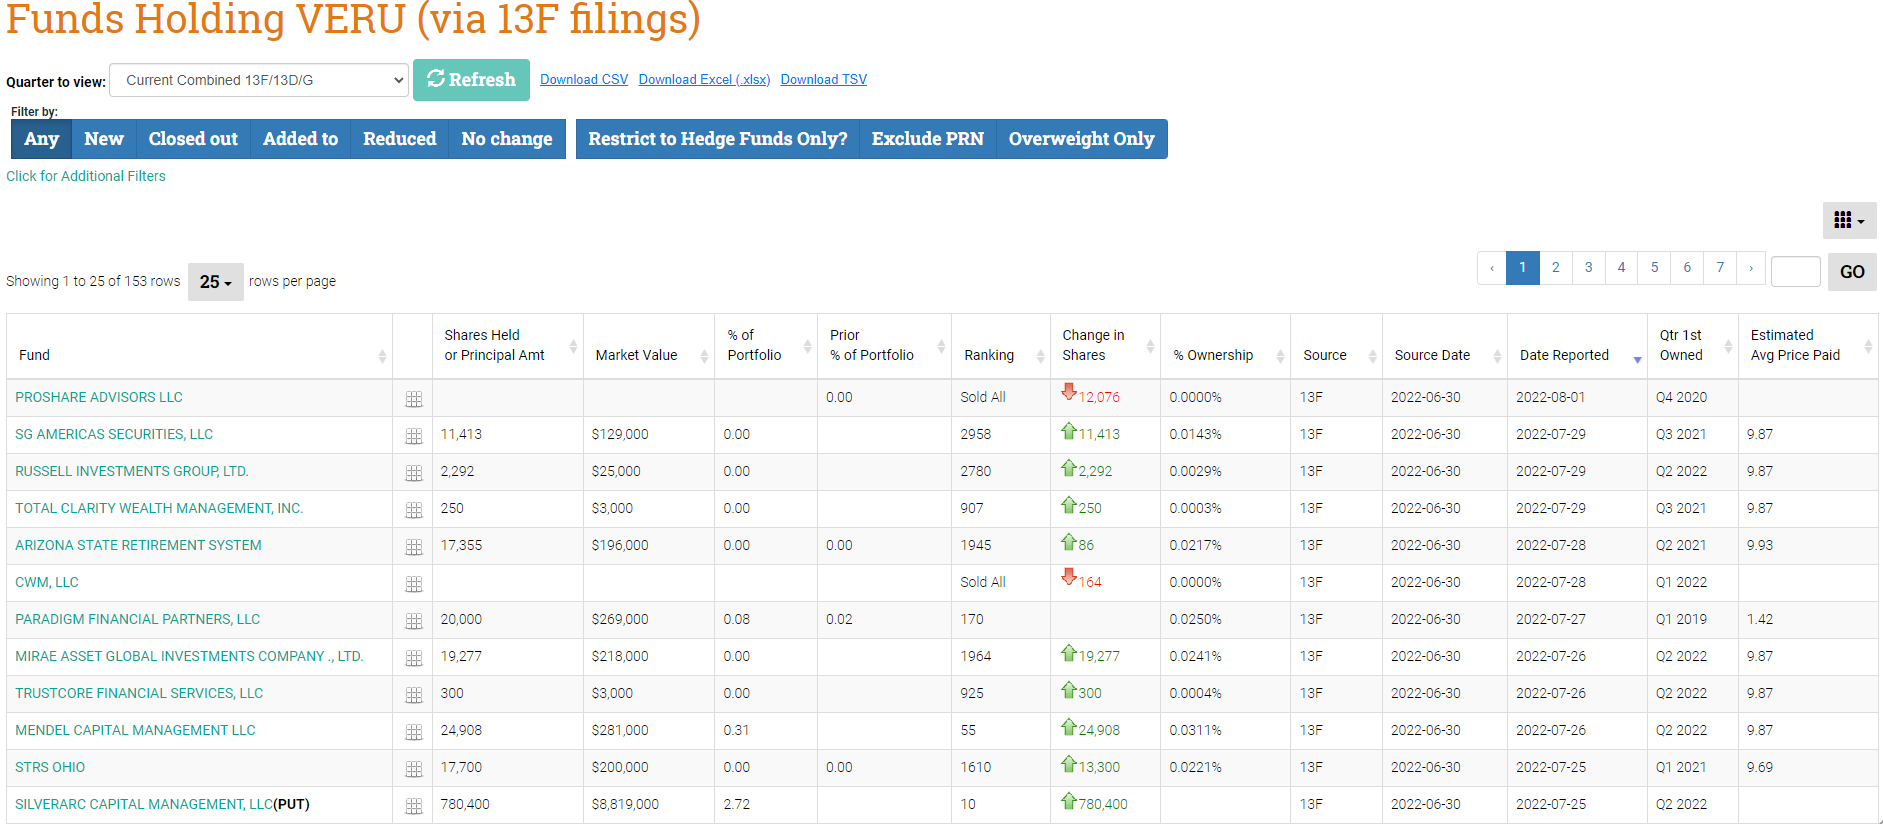Go to page 4

click(1621, 267)
